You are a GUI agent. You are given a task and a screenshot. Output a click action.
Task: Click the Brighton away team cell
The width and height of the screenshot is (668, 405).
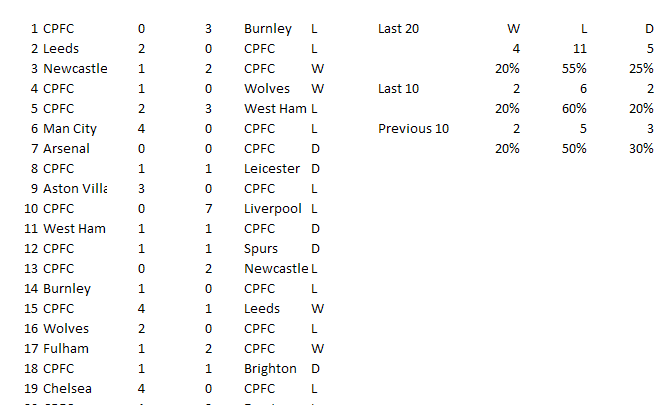270,369
